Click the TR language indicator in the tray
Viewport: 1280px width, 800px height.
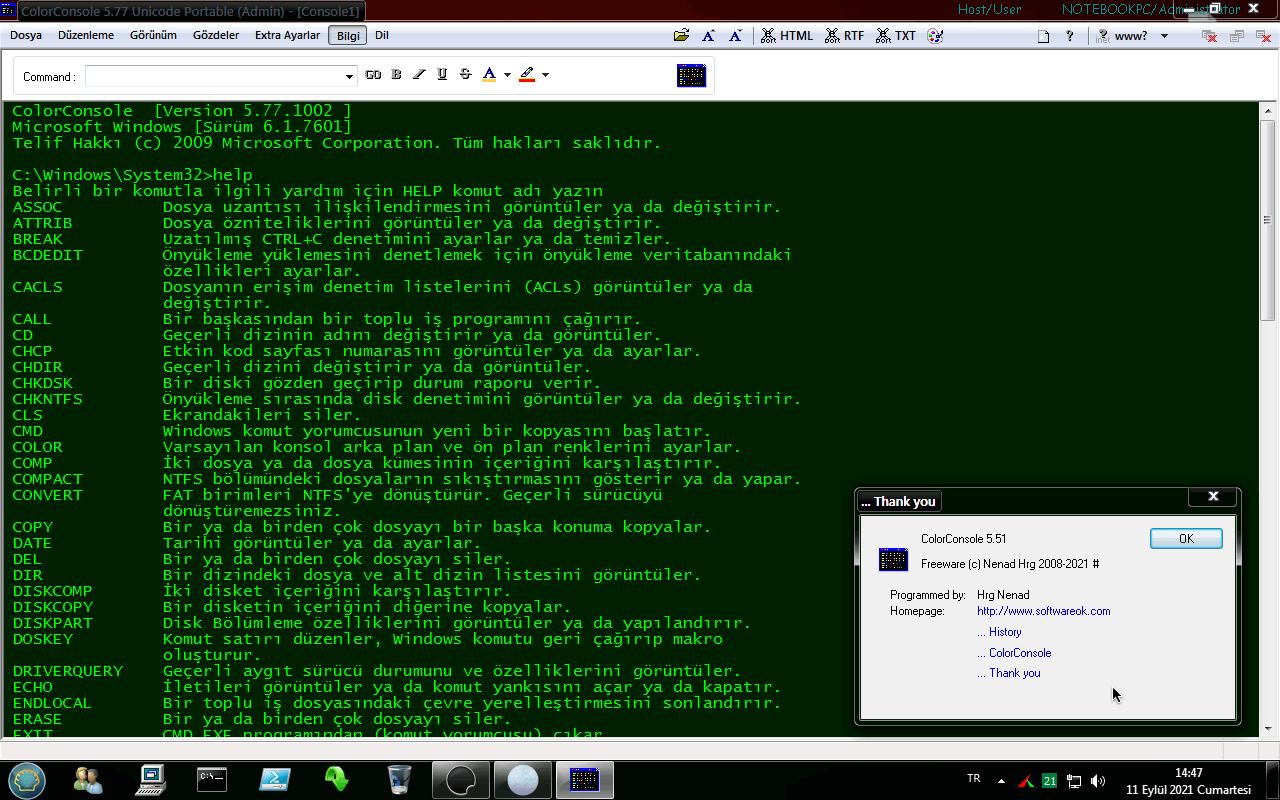pyautogui.click(x=974, y=779)
